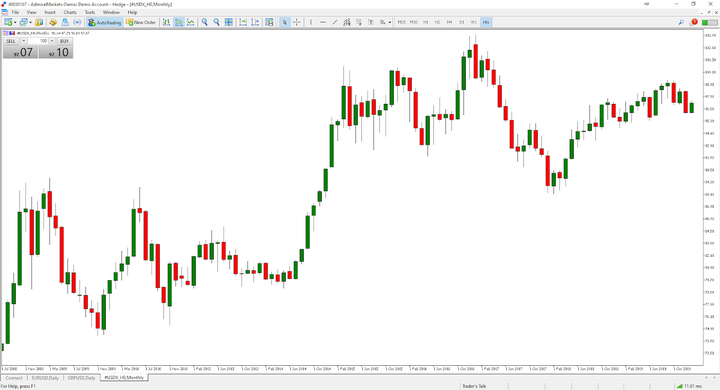Click the Zoom Out magnifier icon

(x=217, y=22)
